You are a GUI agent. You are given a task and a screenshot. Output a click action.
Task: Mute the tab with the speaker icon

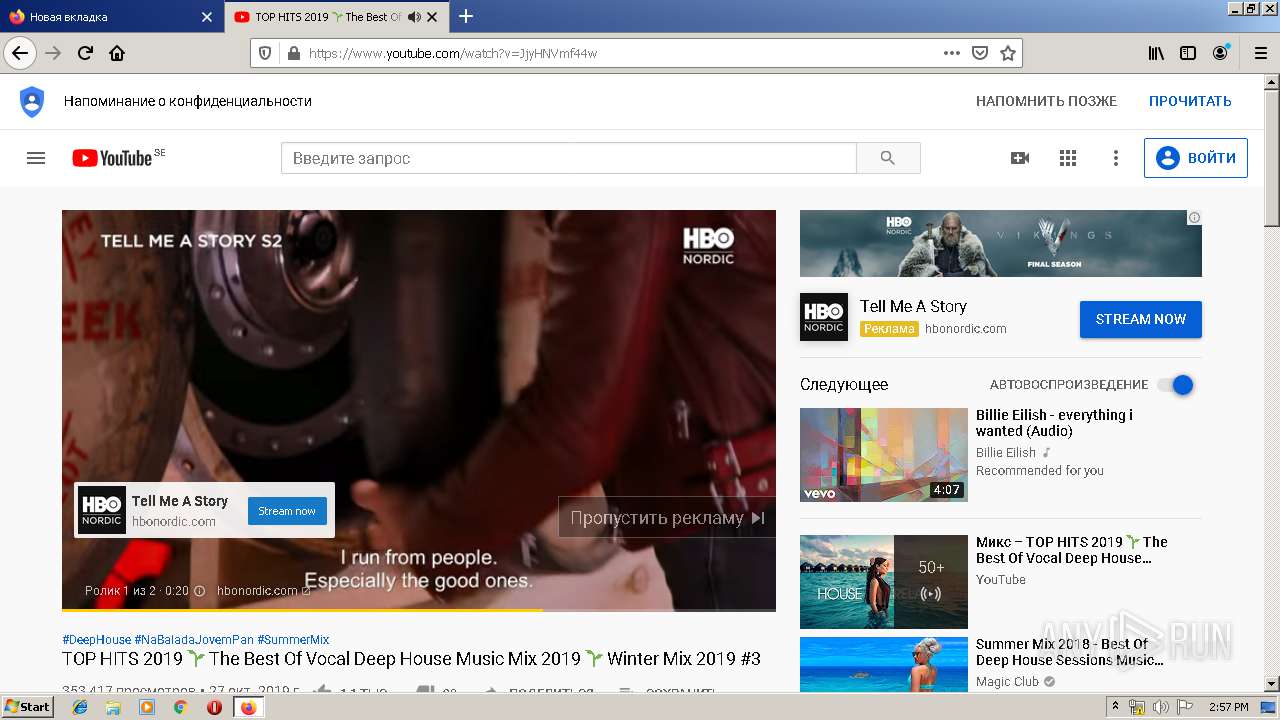(414, 17)
